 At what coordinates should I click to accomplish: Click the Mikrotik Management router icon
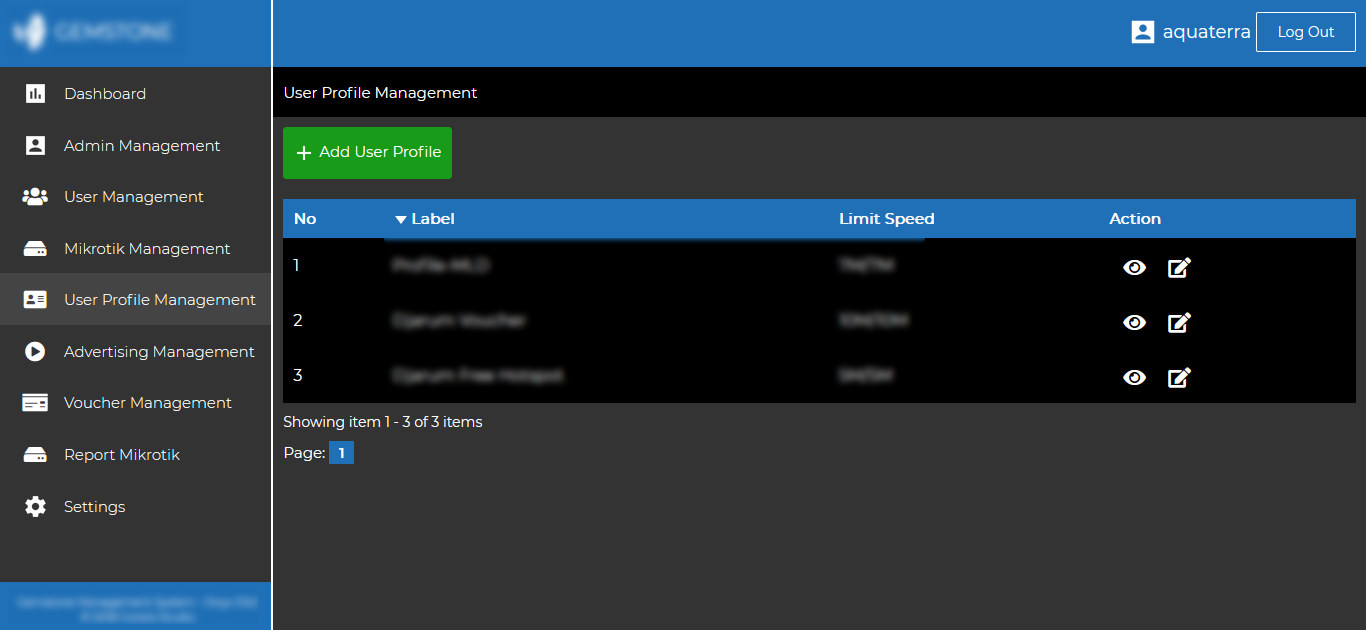tap(35, 249)
